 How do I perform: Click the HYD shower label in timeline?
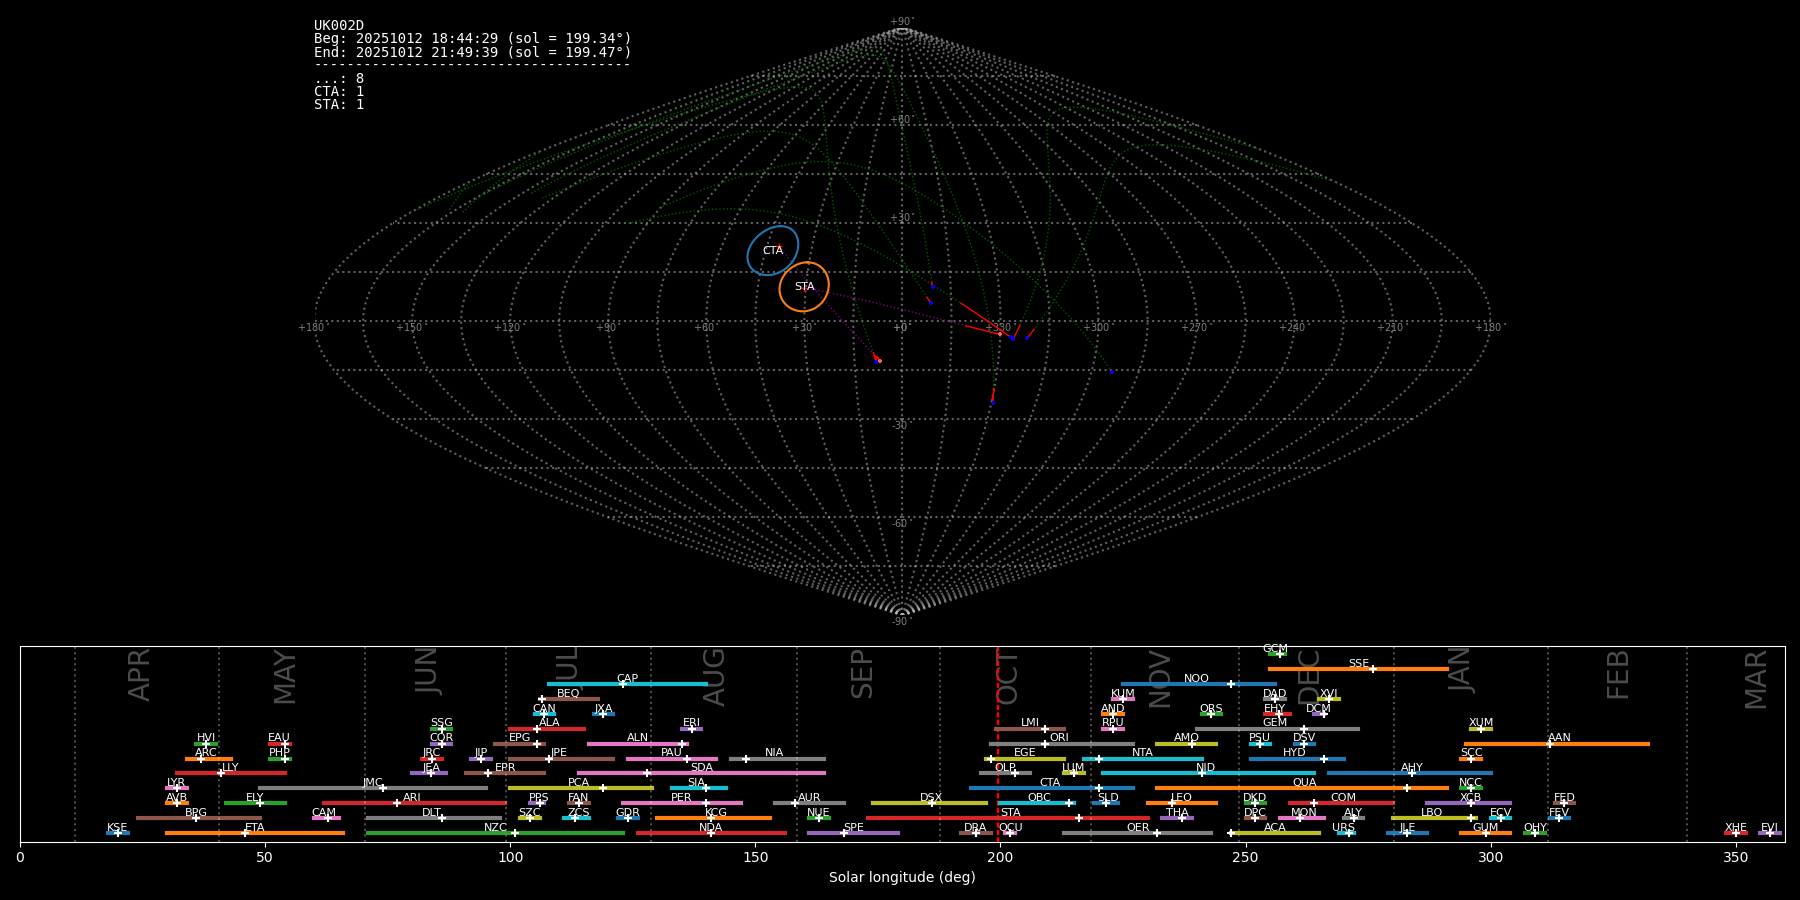click(1294, 753)
